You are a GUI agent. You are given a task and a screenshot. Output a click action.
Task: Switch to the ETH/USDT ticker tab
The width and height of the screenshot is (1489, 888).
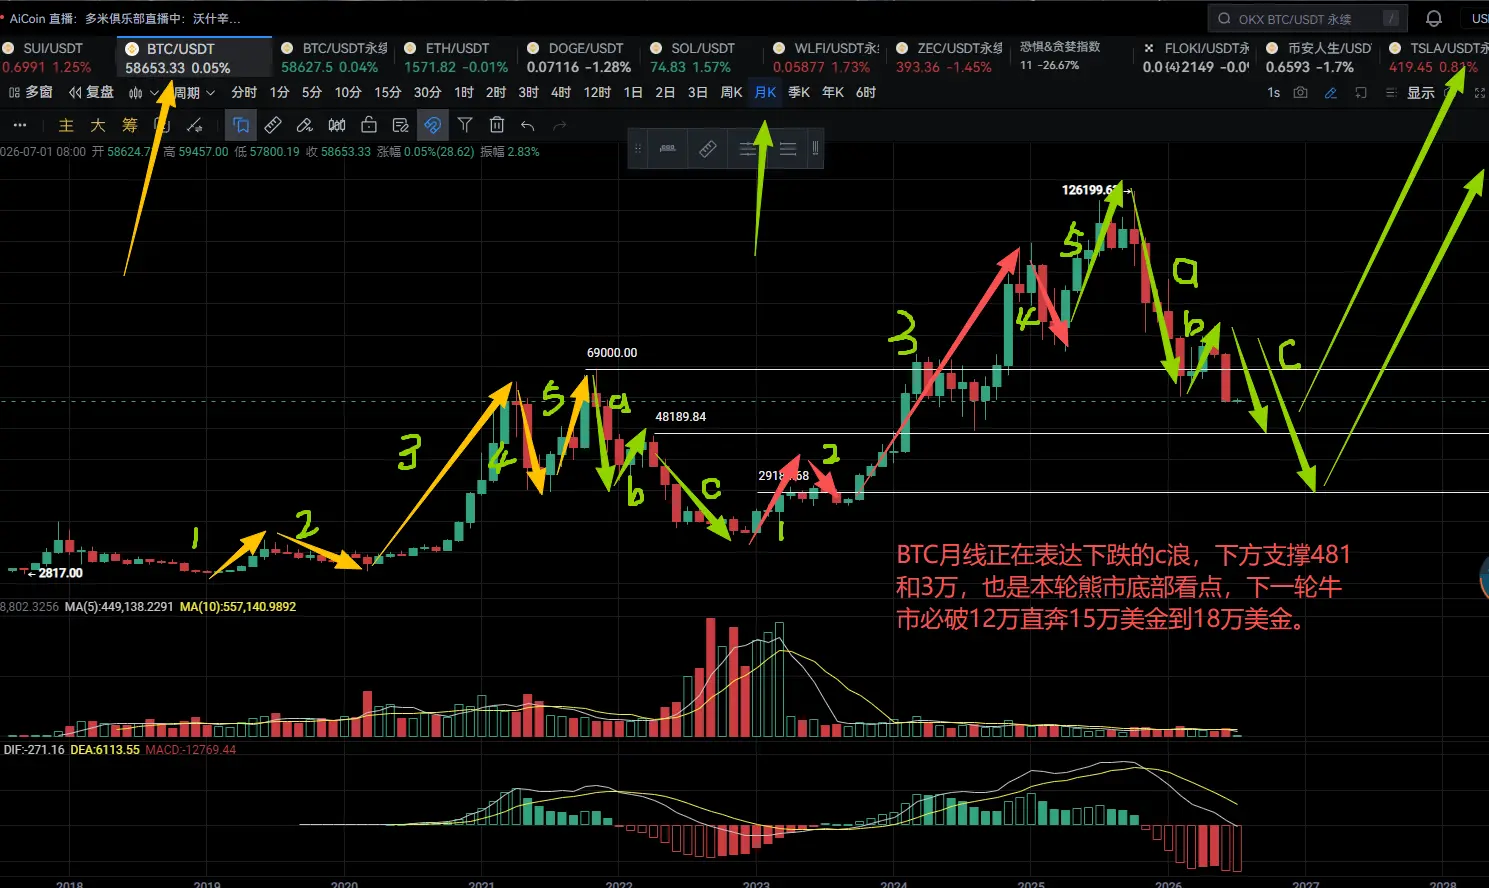click(x=457, y=57)
